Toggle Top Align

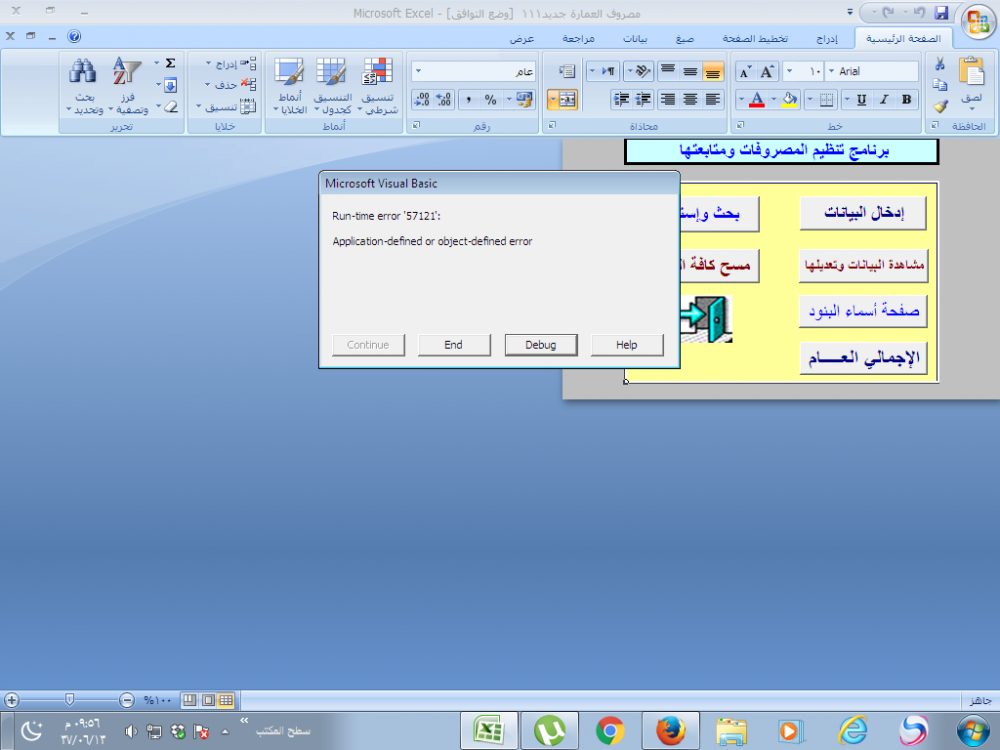coord(668,71)
